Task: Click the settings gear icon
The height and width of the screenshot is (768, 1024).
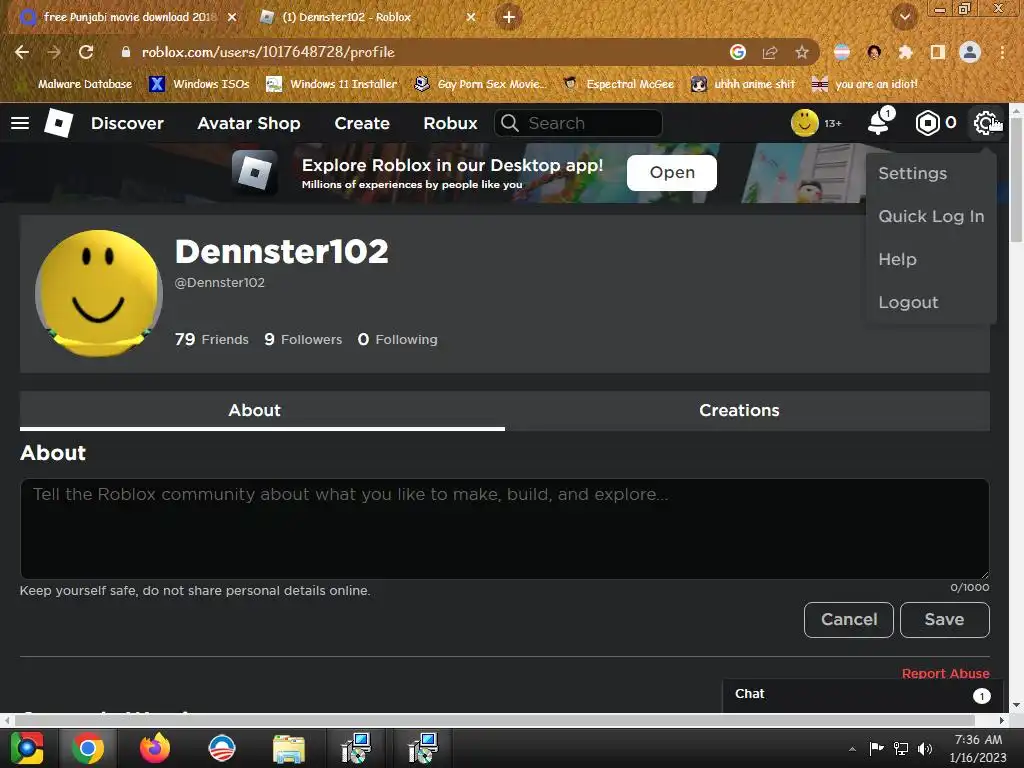Action: (984, 123)
